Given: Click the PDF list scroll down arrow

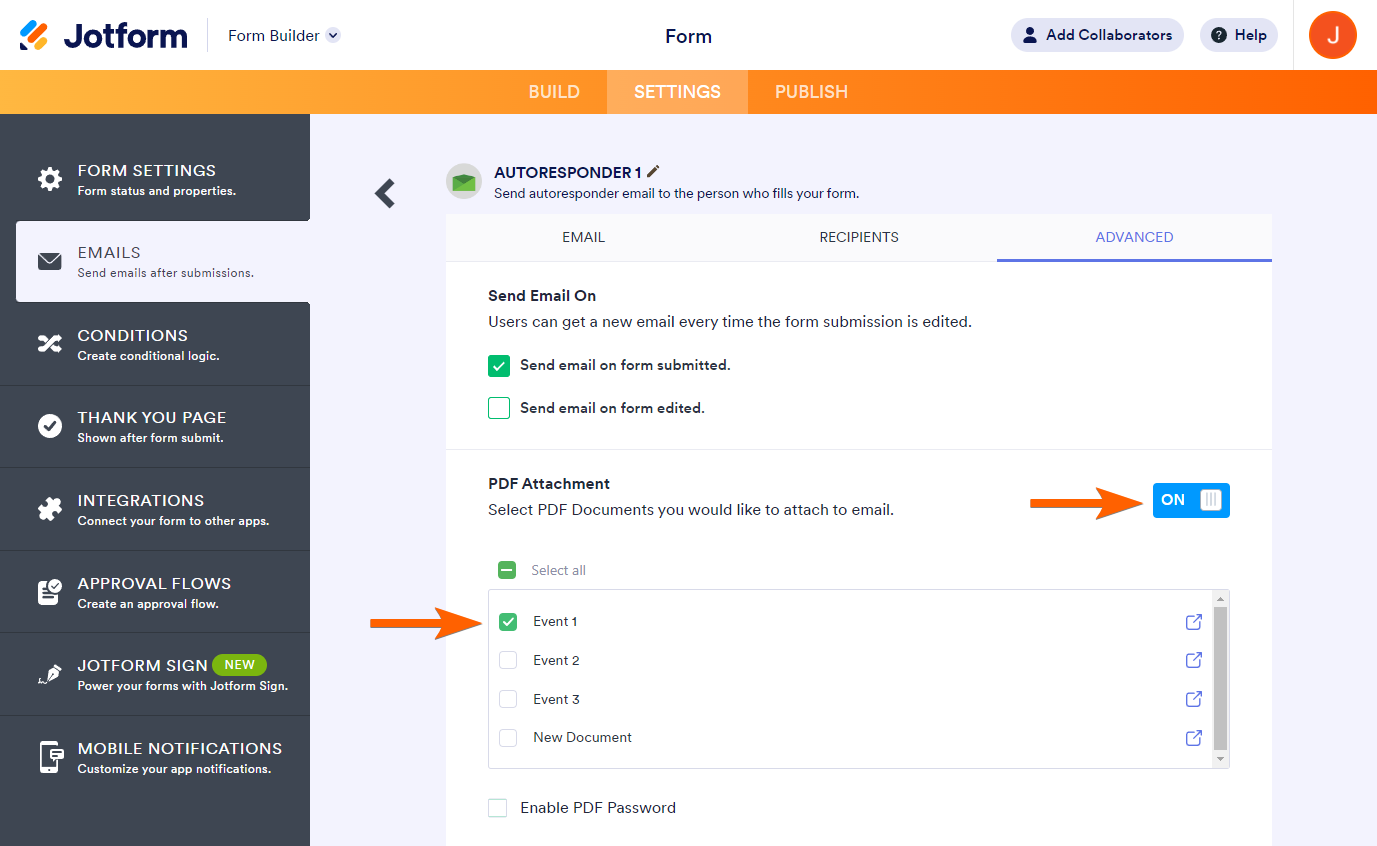Looking at the screenshot, I should pyautogui.click(x=1219, y=760).
